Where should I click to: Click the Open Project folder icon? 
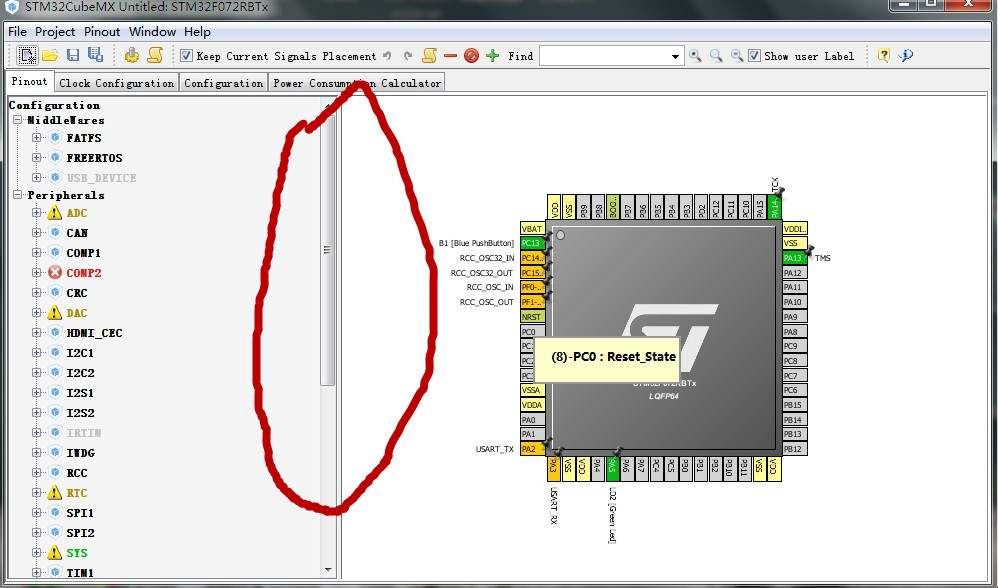pos(50,56)
